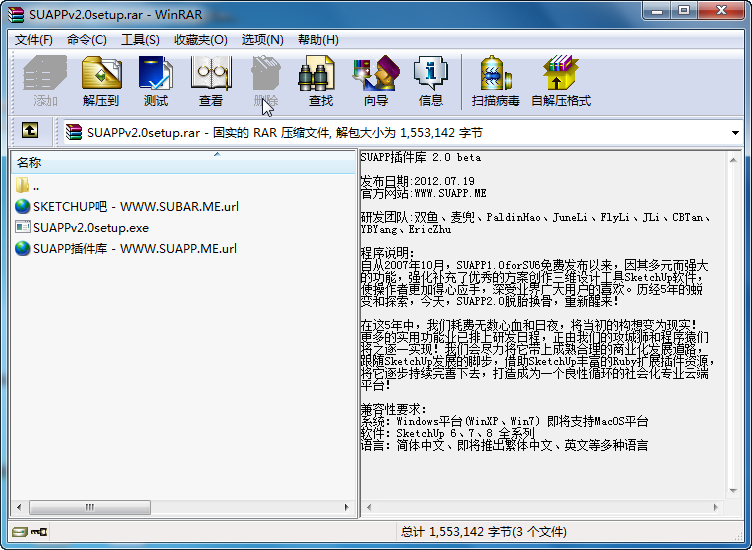Close the WinRAR window
Screen dimensions: 752x550
click(x=720, y=11)
